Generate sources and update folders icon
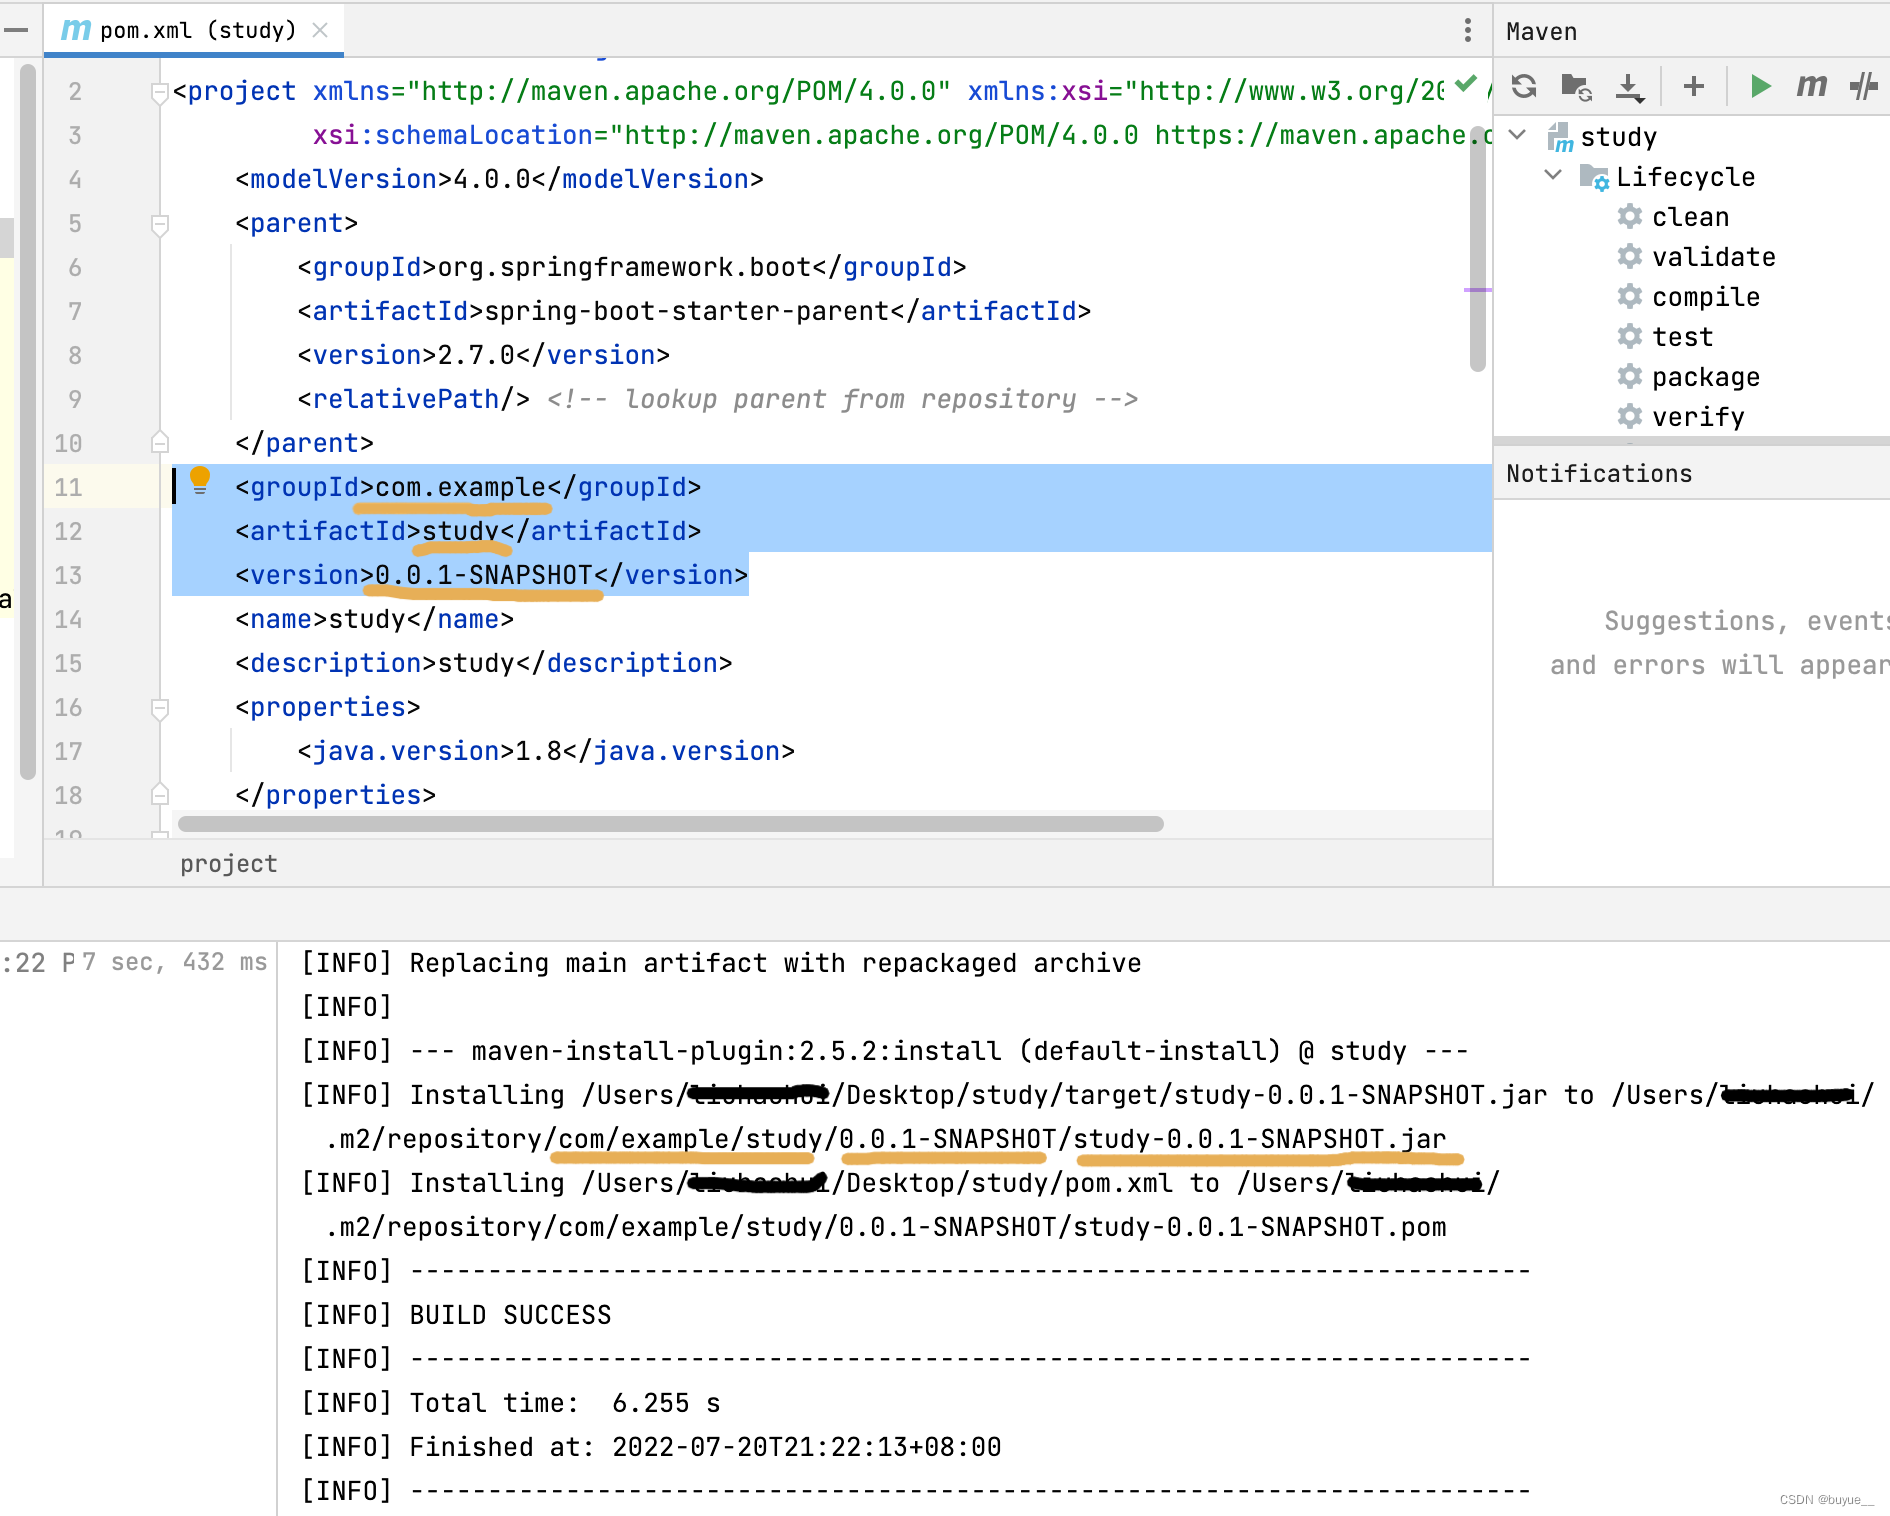 pos(1577,87)
